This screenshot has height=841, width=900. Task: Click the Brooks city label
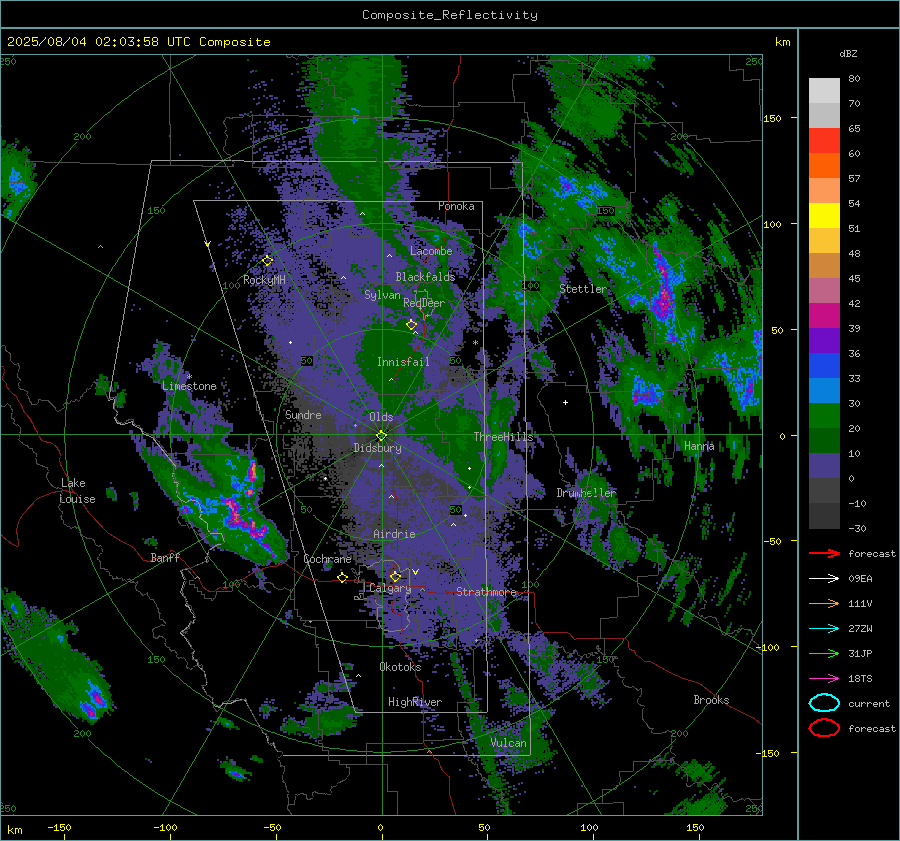click(711, 700)
